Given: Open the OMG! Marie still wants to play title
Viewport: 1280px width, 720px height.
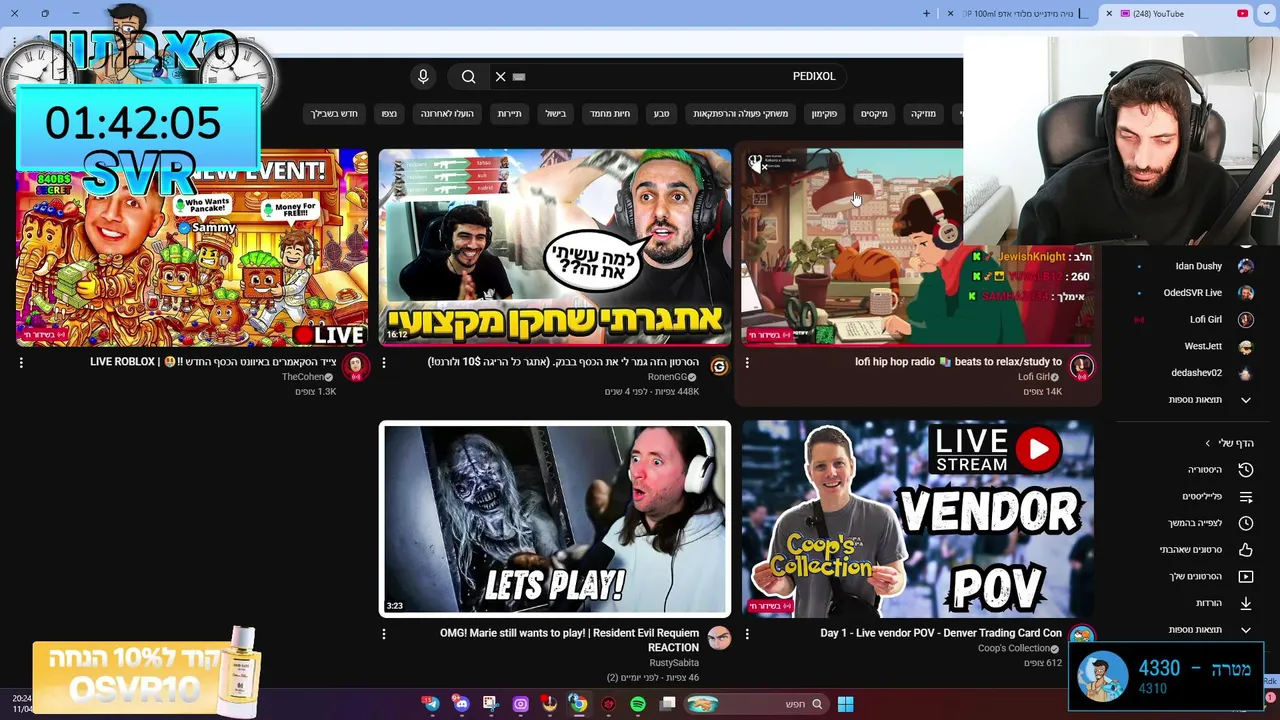Looking at the screenshot, I should (x=569, y=640).
